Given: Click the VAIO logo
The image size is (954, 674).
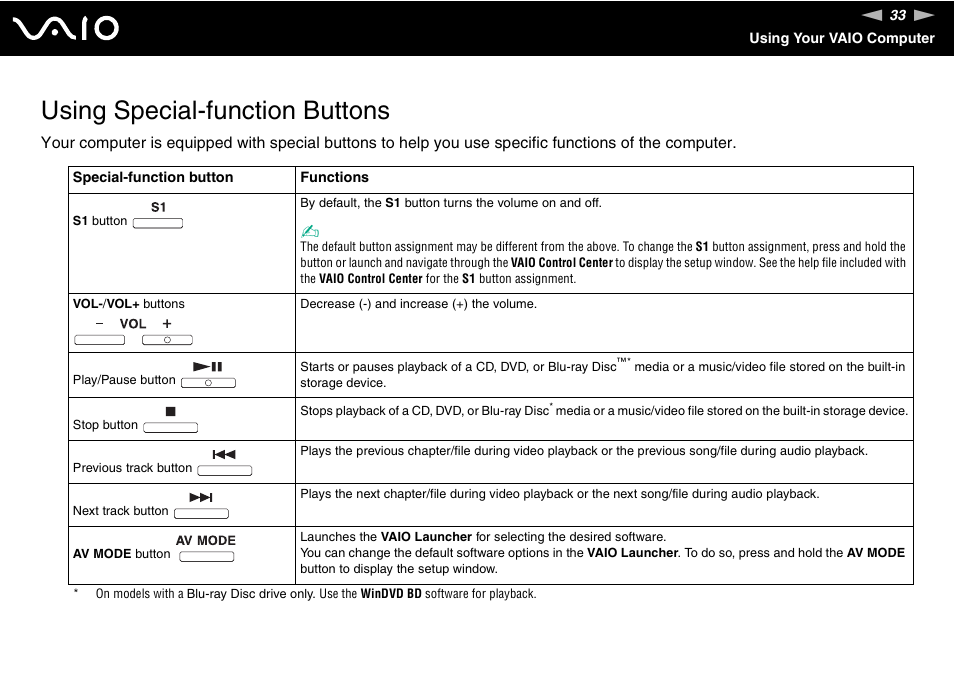Looking at the screenshot, I should pyautogui.click(x=66, y=29).
